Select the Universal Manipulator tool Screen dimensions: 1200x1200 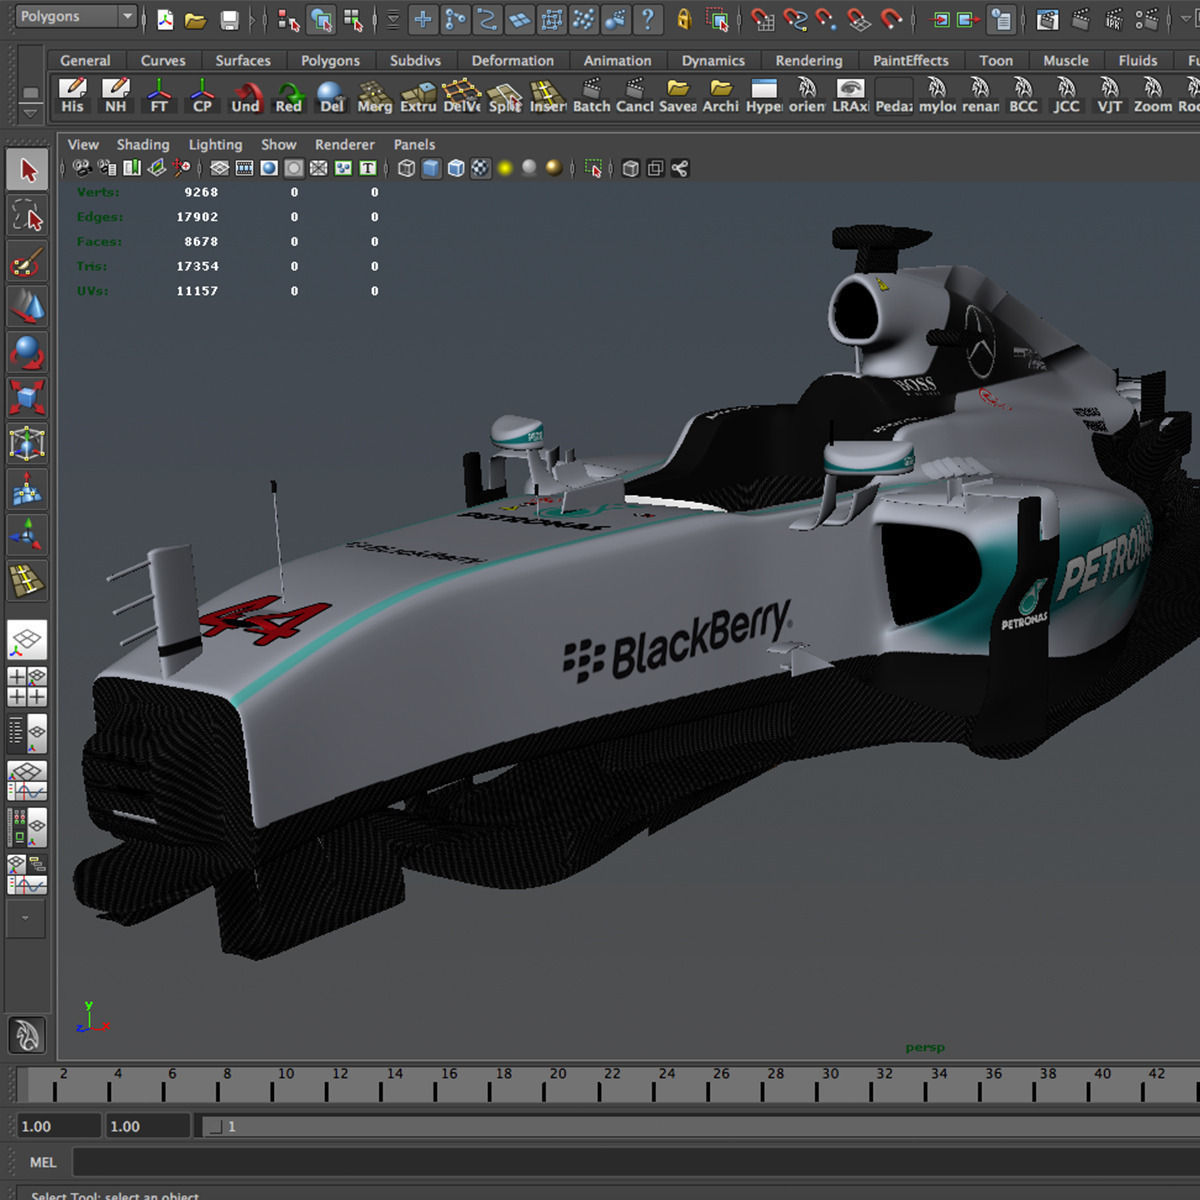27,442
